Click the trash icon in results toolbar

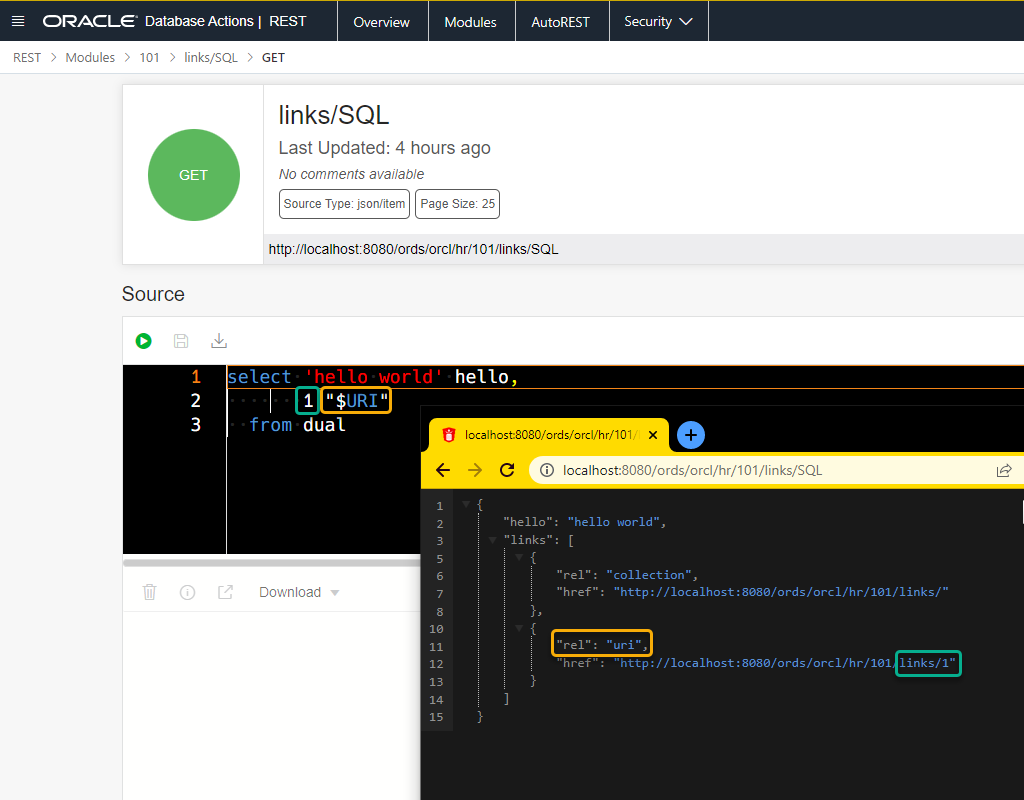coord(150,592)
